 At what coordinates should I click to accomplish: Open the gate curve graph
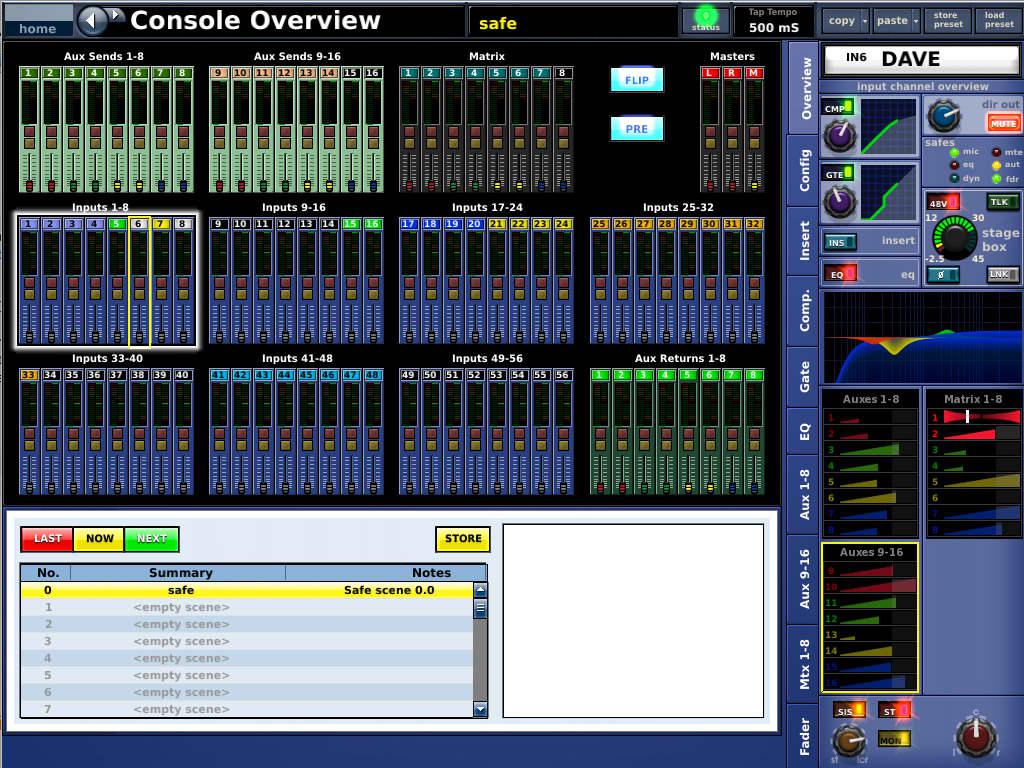(888, 193)
